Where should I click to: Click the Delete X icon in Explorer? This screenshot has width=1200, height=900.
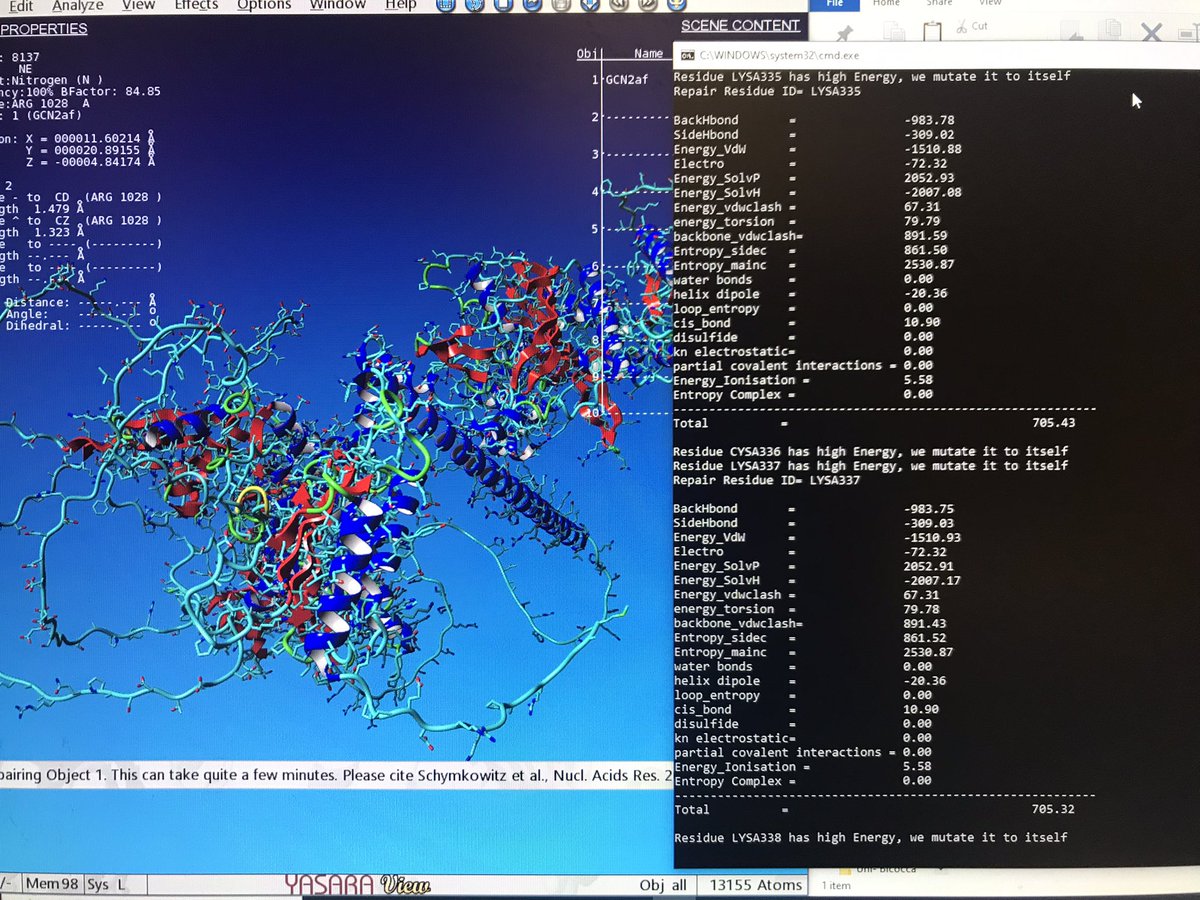pyautogui.click(x=1151, y=33)
